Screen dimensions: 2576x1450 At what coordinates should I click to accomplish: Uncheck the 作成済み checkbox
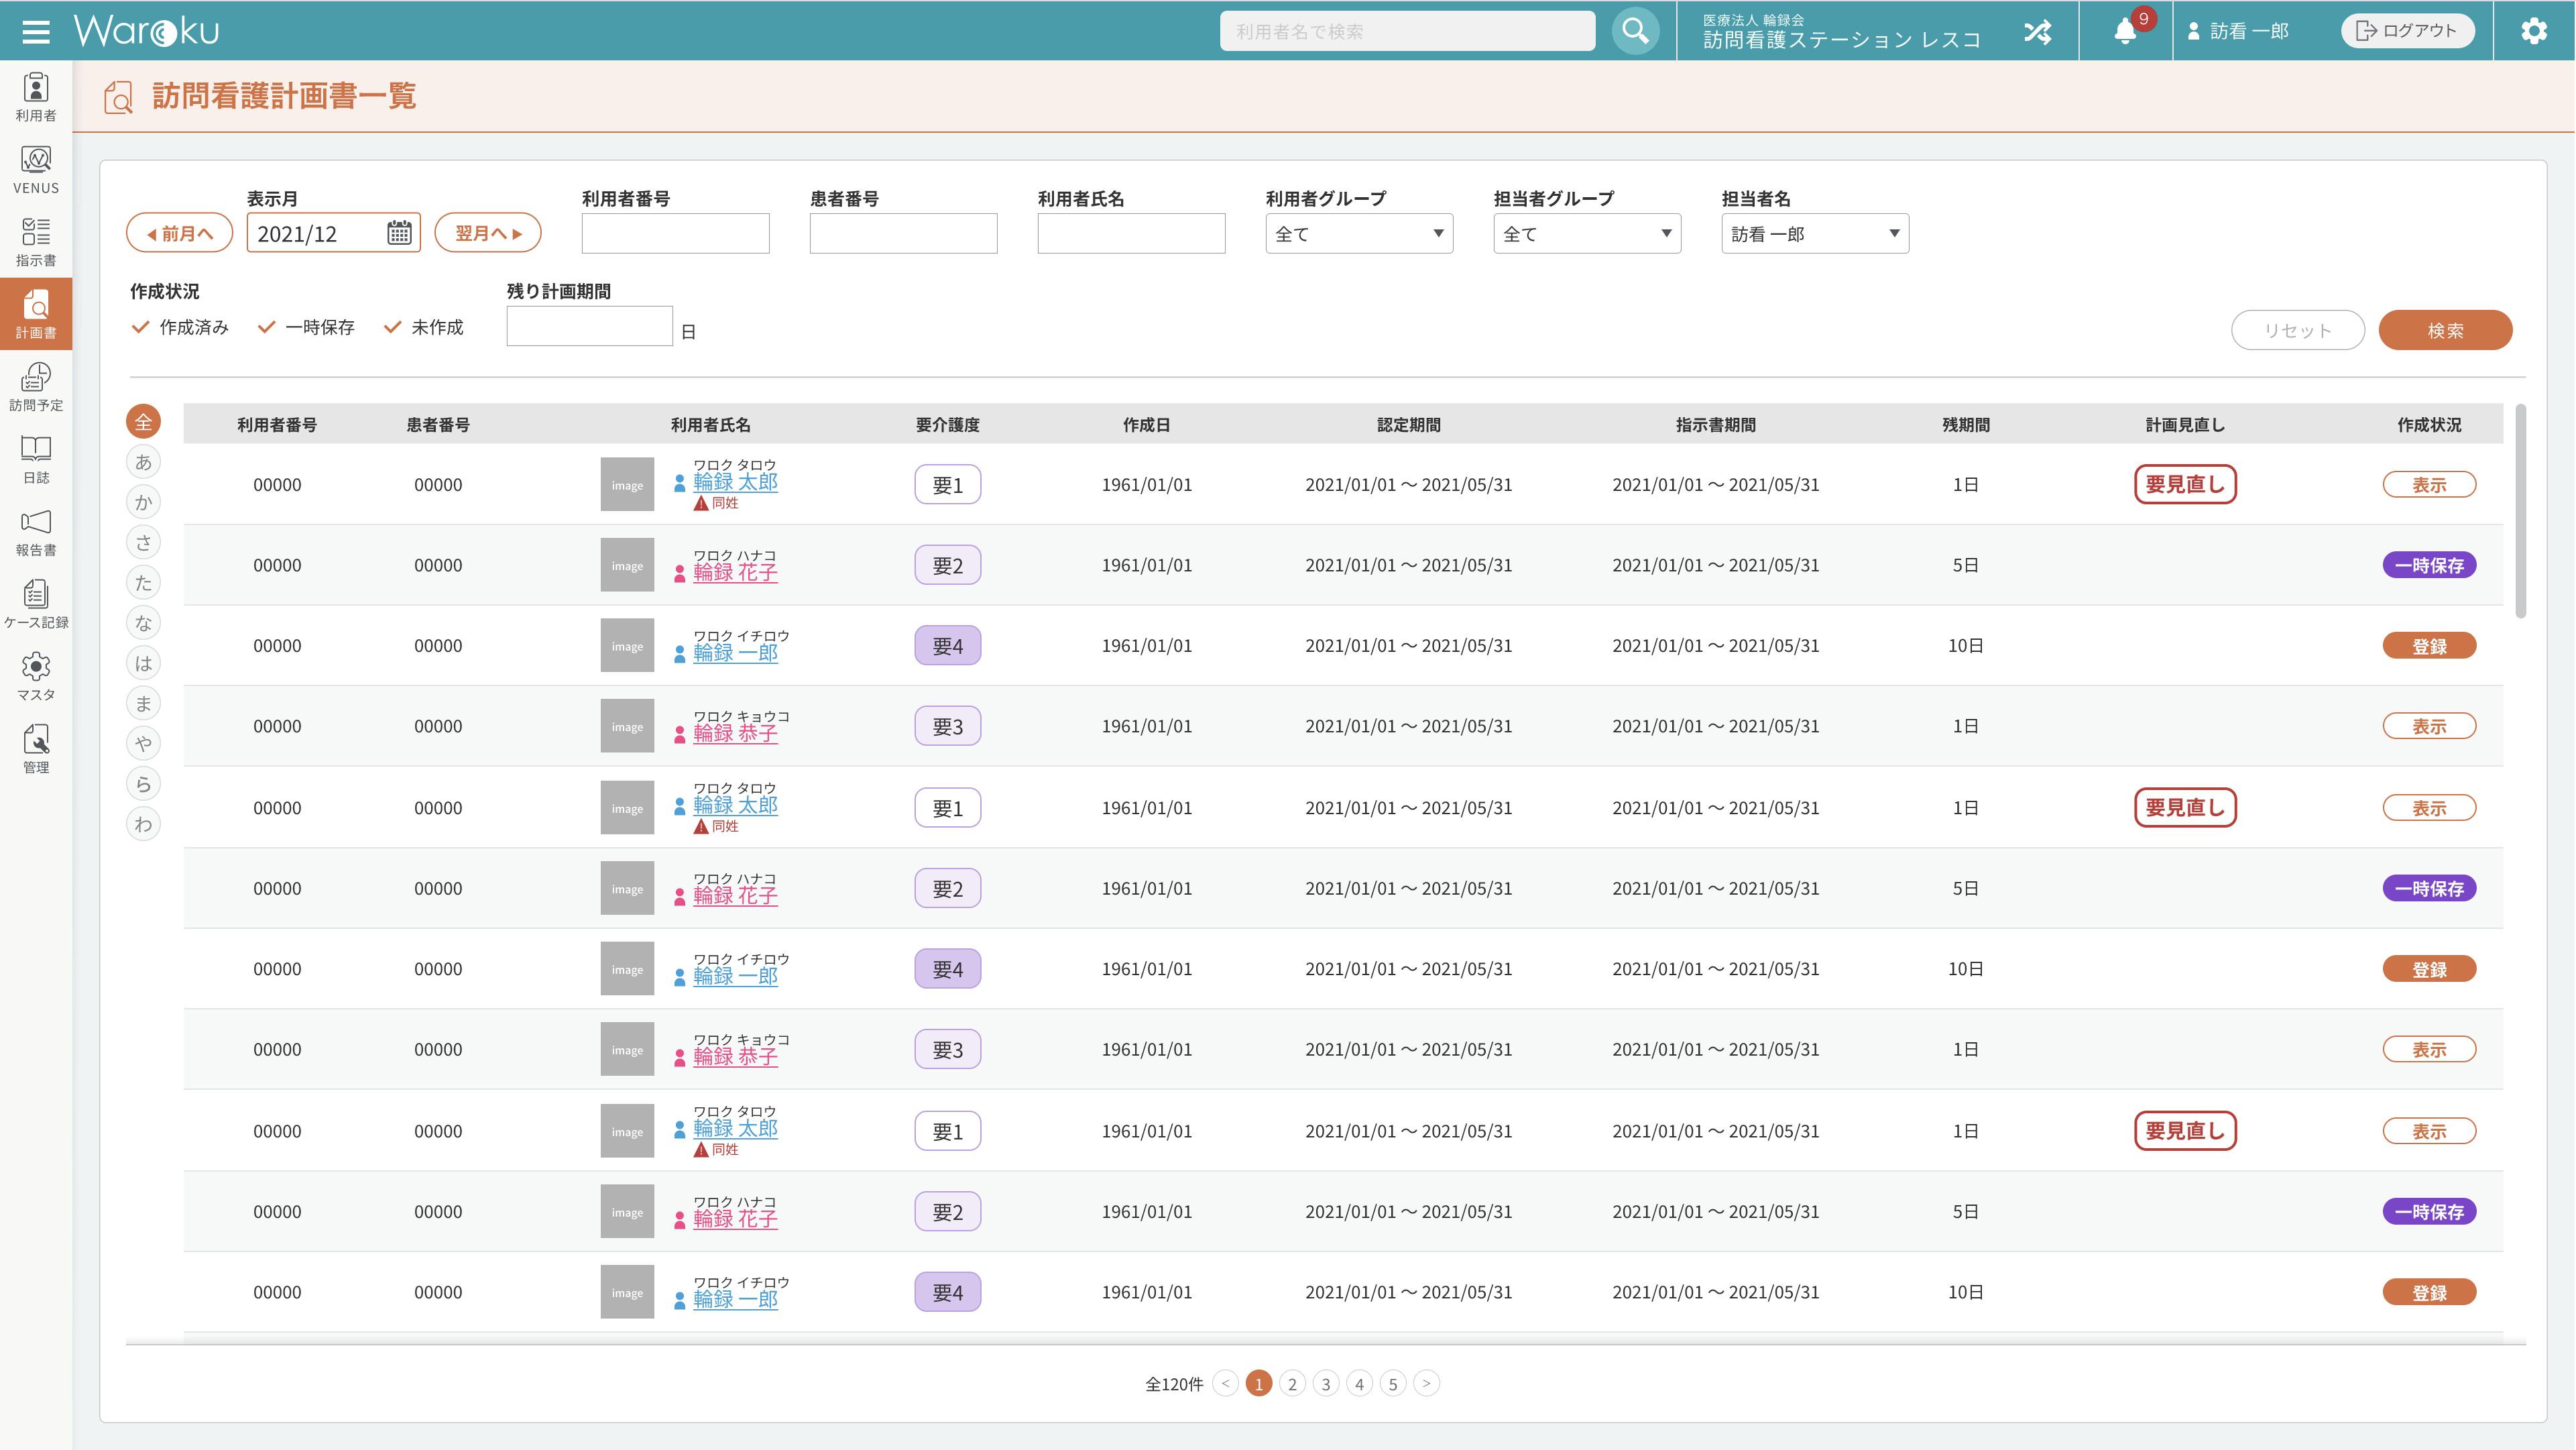(x=141, y=327)
